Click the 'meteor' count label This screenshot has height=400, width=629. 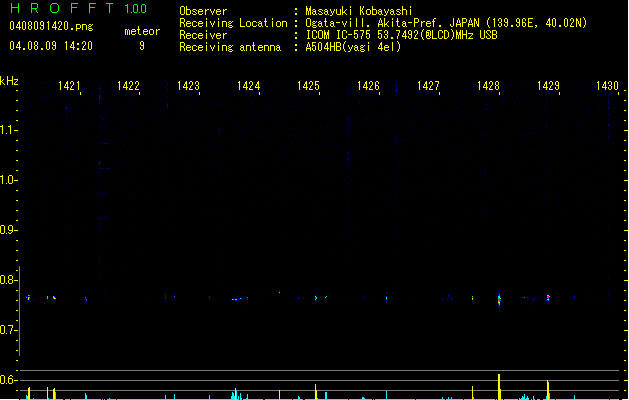tap(142, 31)
